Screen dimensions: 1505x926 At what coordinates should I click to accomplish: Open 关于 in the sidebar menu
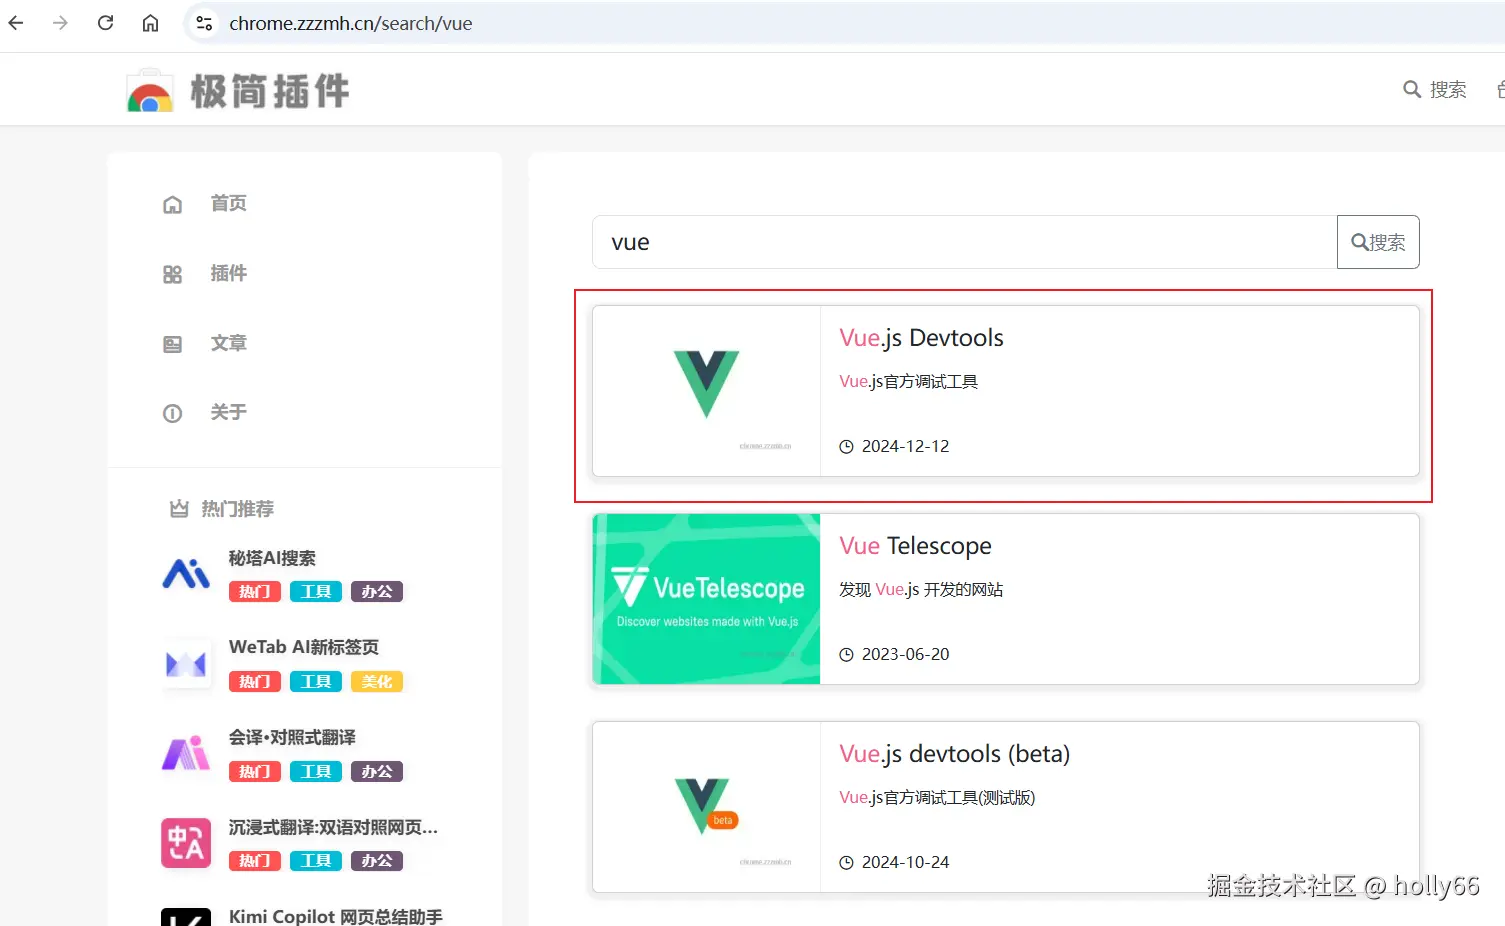pyautogui.click(x=228, y=412)
